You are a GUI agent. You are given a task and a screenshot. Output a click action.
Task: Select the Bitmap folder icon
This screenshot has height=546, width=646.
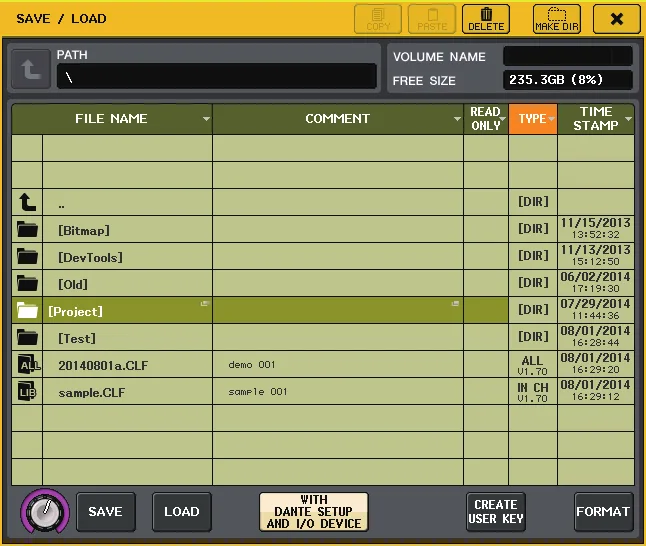28,229
